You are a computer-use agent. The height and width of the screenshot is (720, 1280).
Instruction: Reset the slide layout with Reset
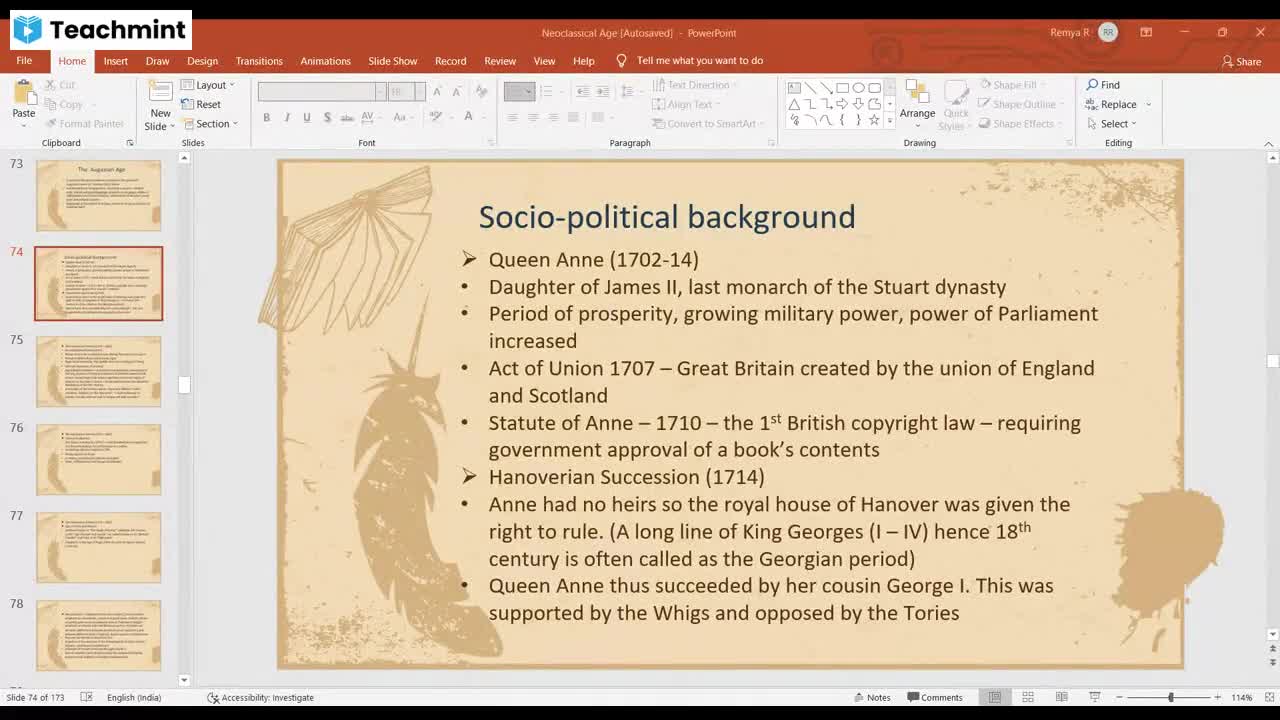tap(201, 104)
